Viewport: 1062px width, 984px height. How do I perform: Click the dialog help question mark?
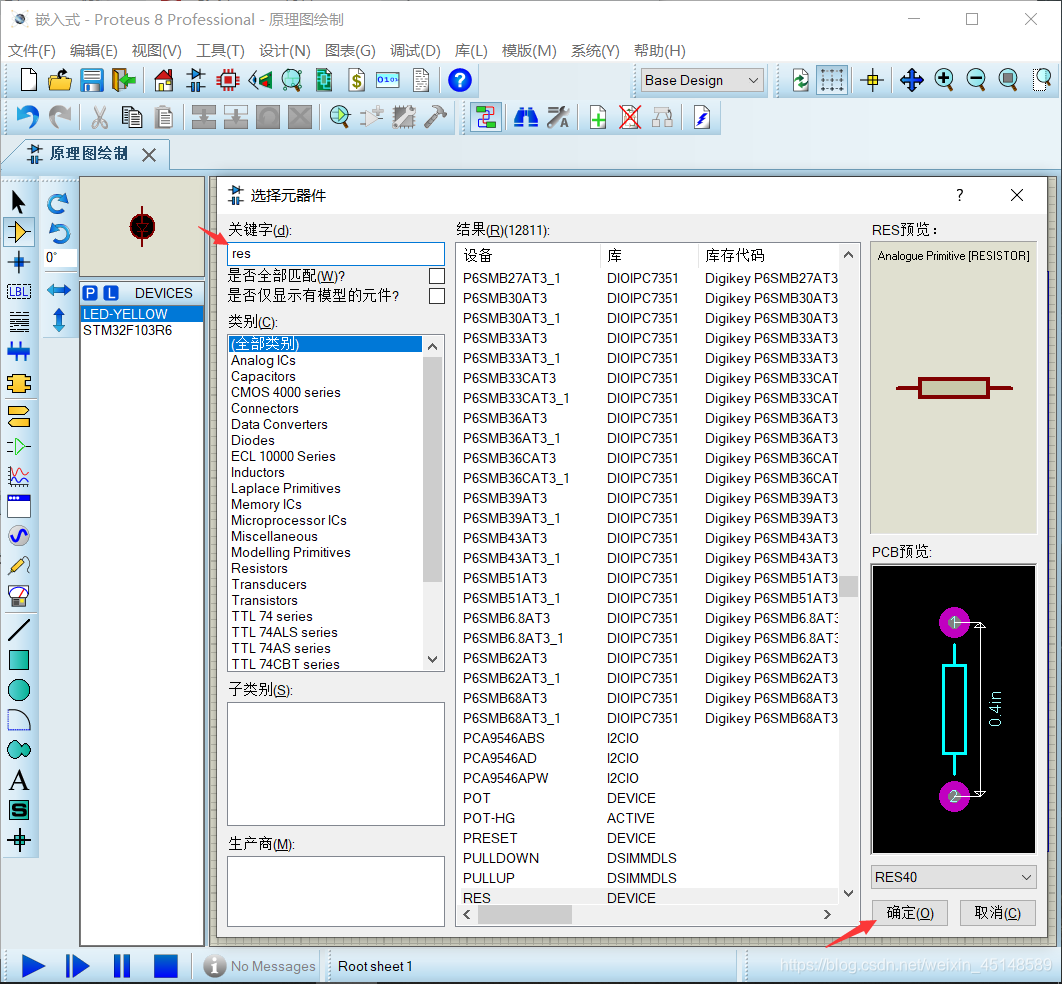coord(959,195)
